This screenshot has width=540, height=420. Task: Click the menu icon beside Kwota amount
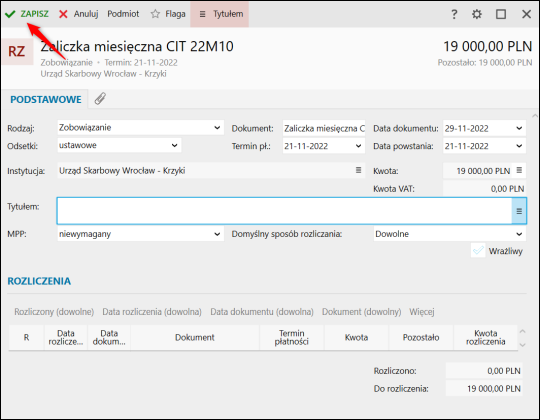519,170
